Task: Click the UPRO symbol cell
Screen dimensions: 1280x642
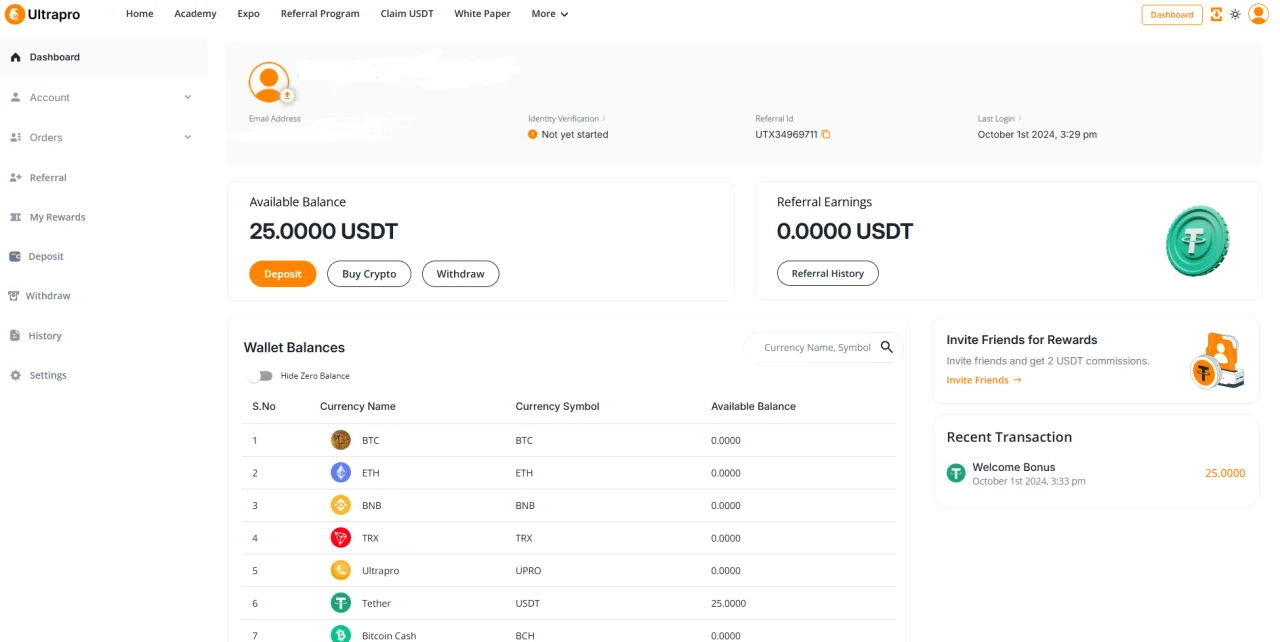Action: (x=528, y=570)
